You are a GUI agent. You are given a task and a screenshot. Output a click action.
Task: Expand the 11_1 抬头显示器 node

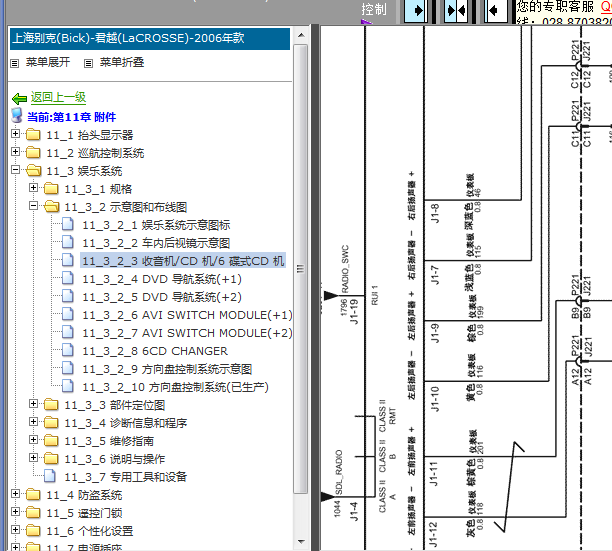(16, 133)
